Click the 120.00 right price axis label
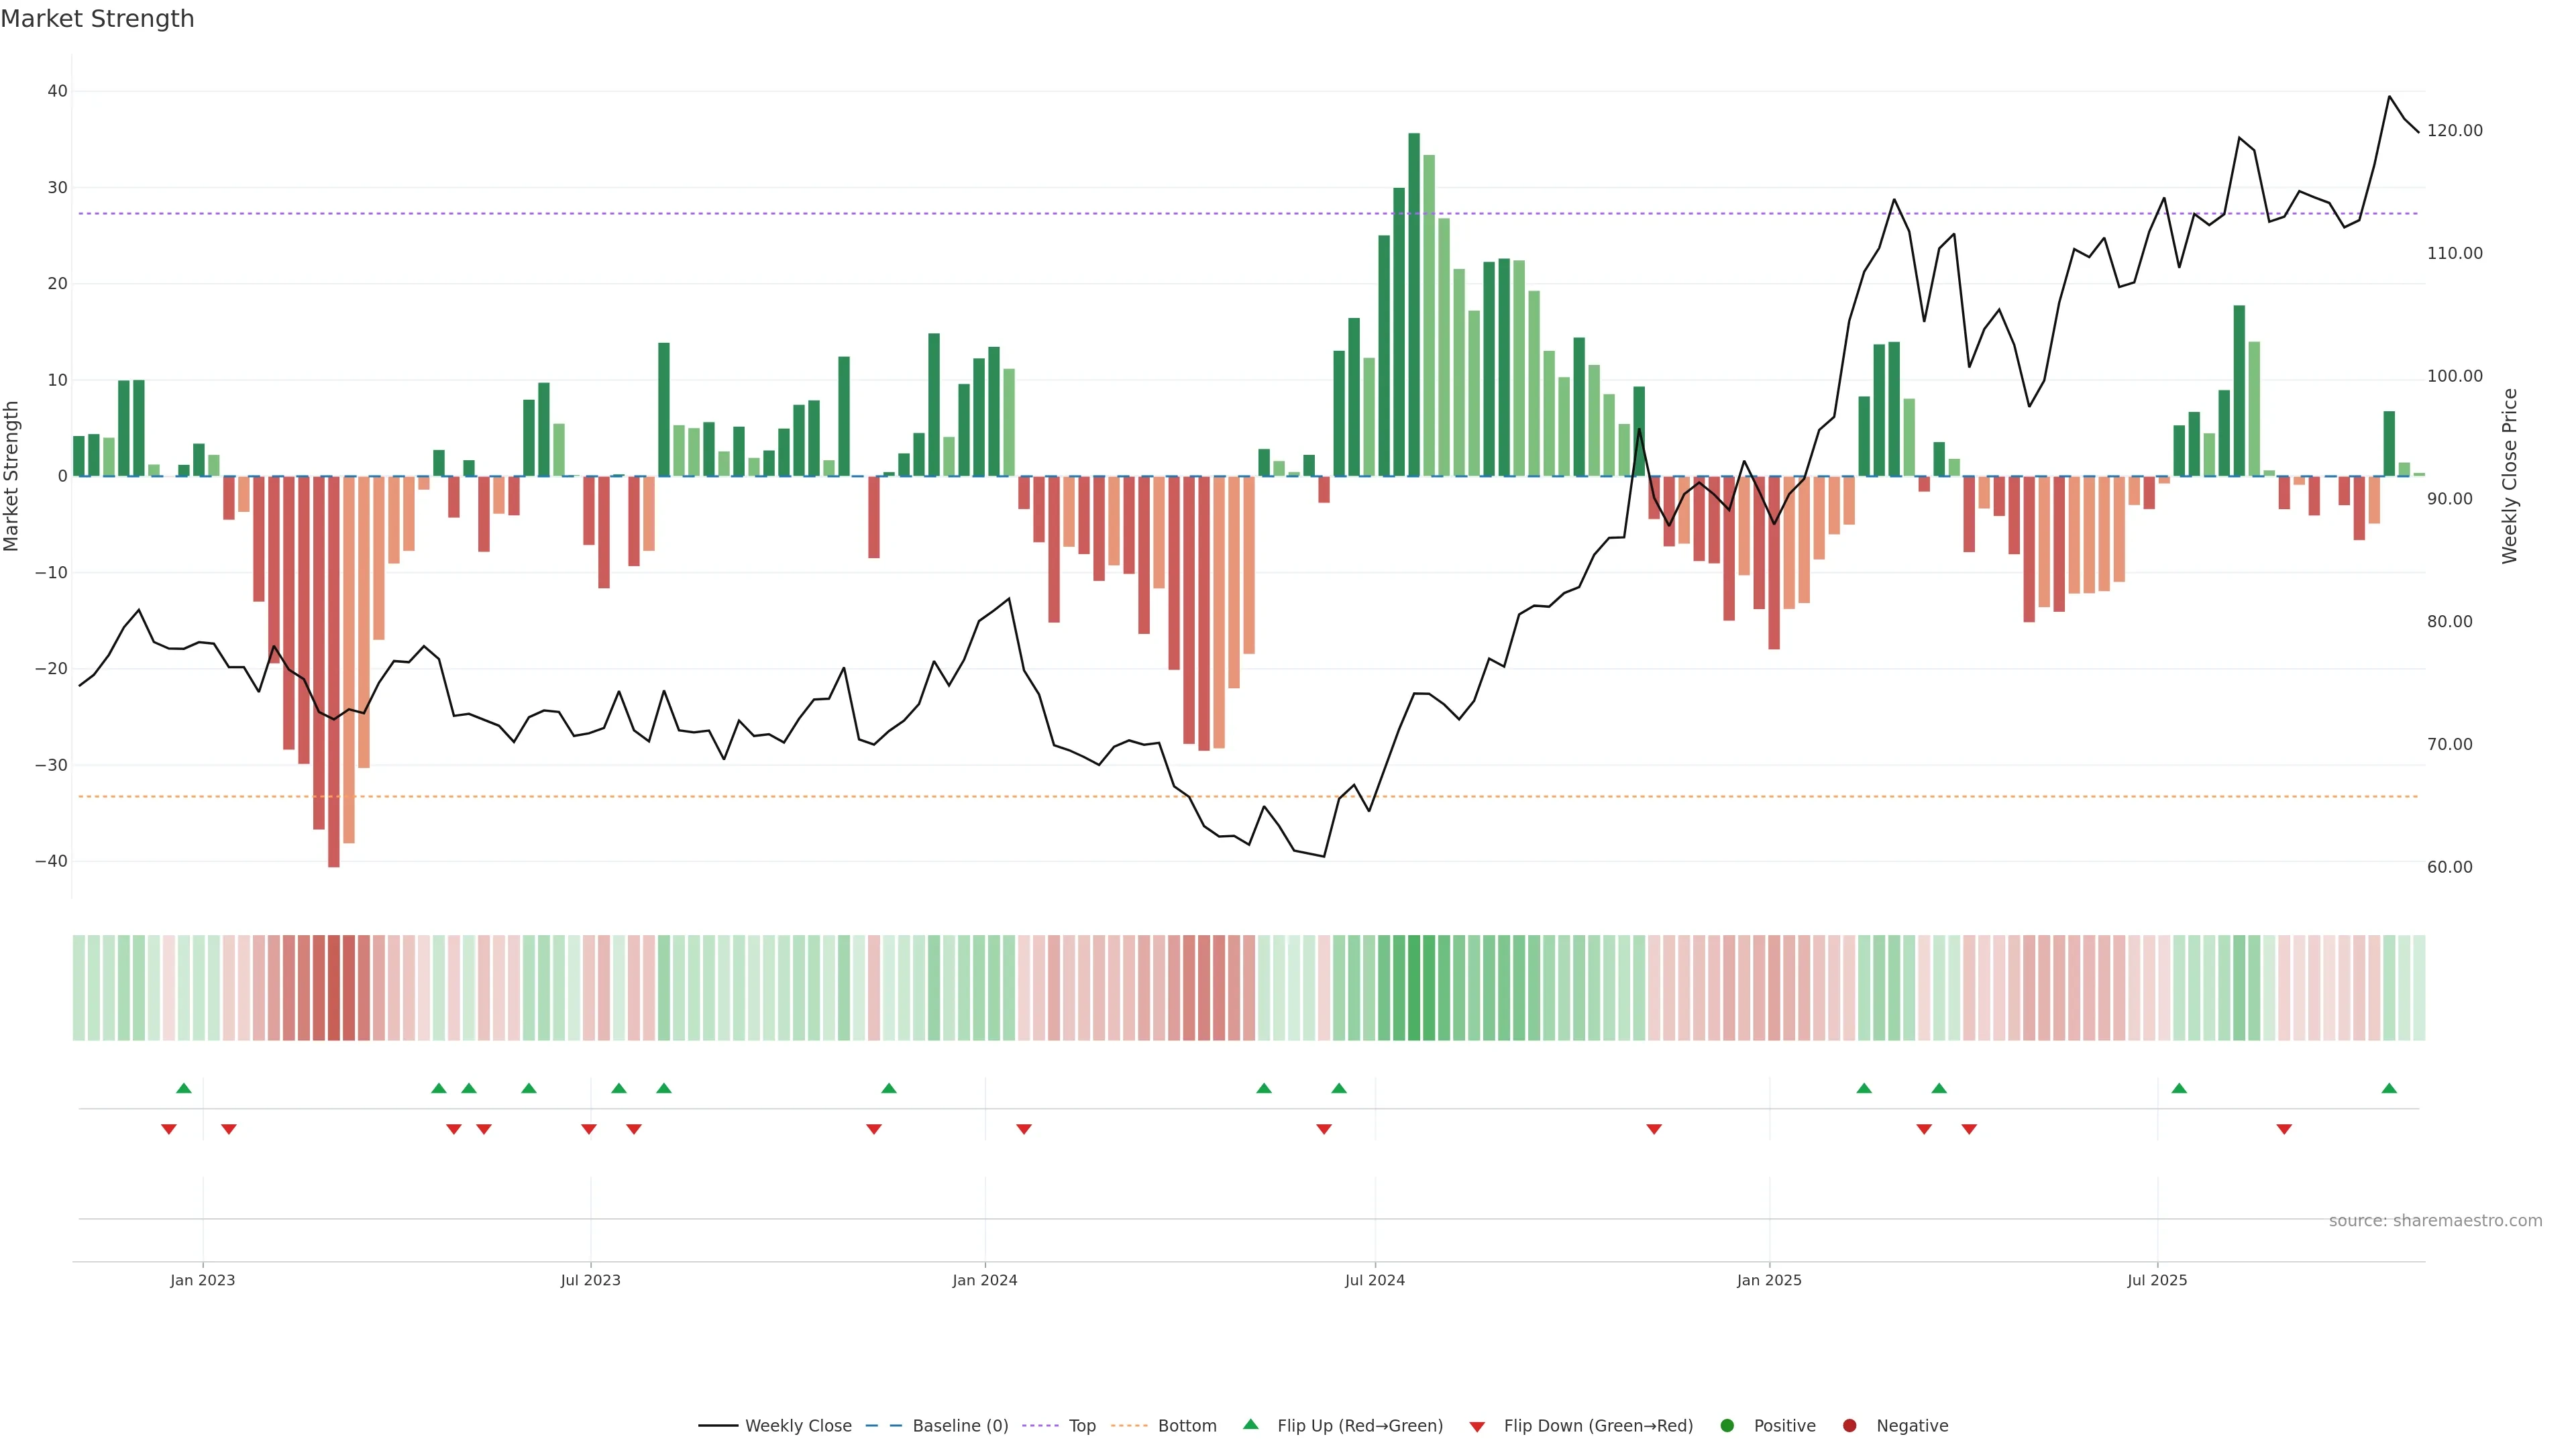 click(x=2454, y=131)
